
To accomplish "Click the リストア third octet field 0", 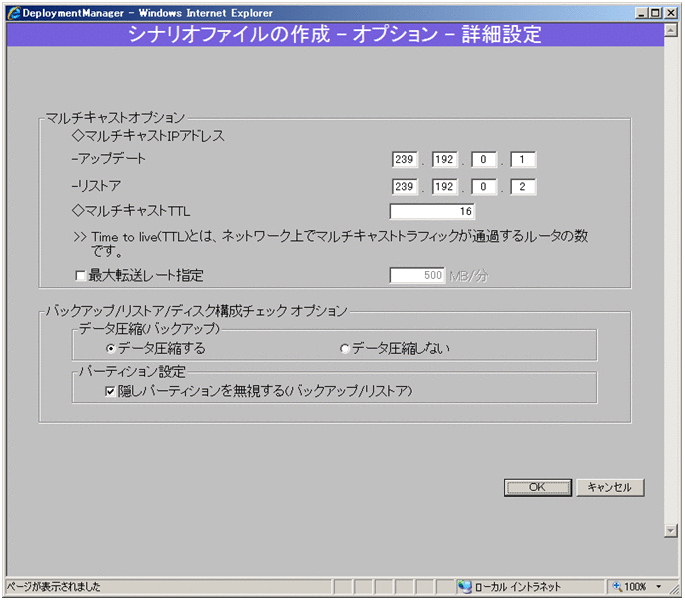I will point(484,187).
